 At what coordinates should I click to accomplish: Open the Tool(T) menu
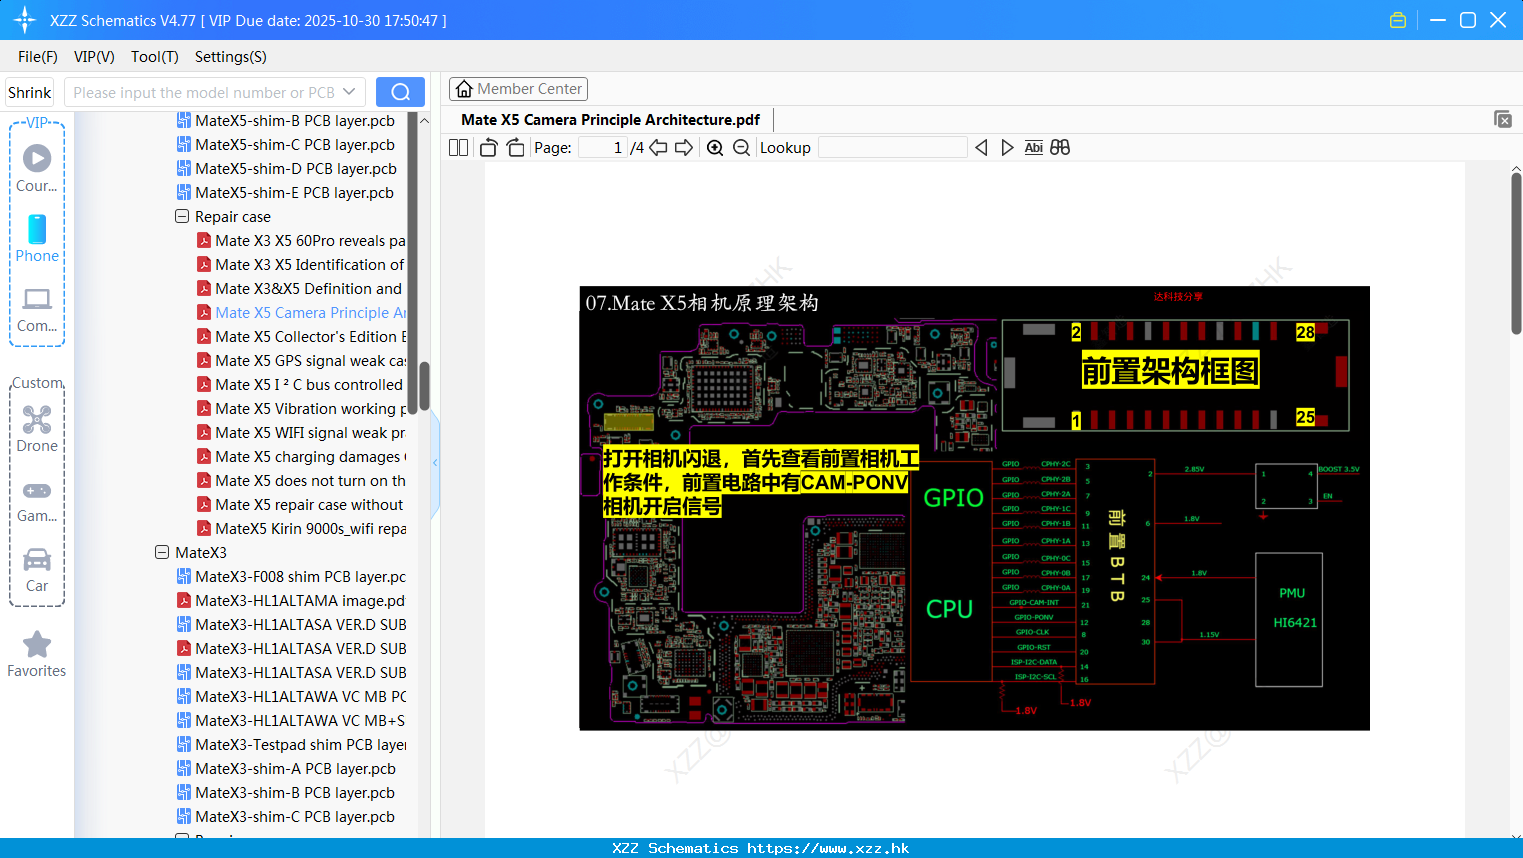[155, 57]
